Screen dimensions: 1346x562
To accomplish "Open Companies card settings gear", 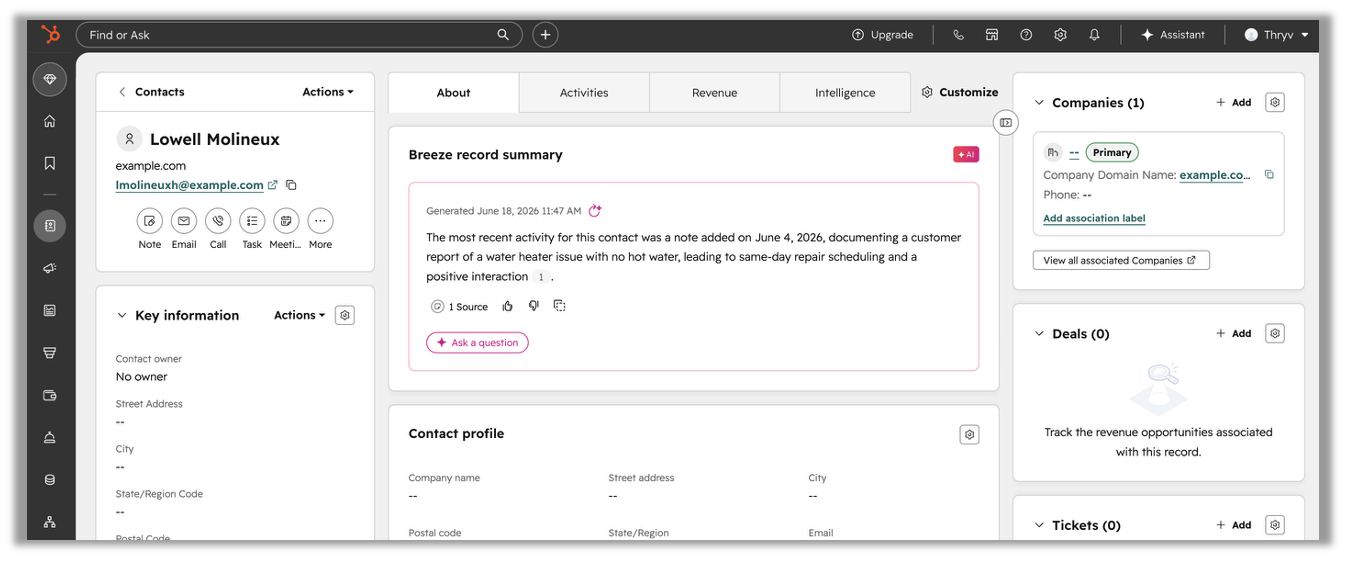I will (x=1274, y=102).
